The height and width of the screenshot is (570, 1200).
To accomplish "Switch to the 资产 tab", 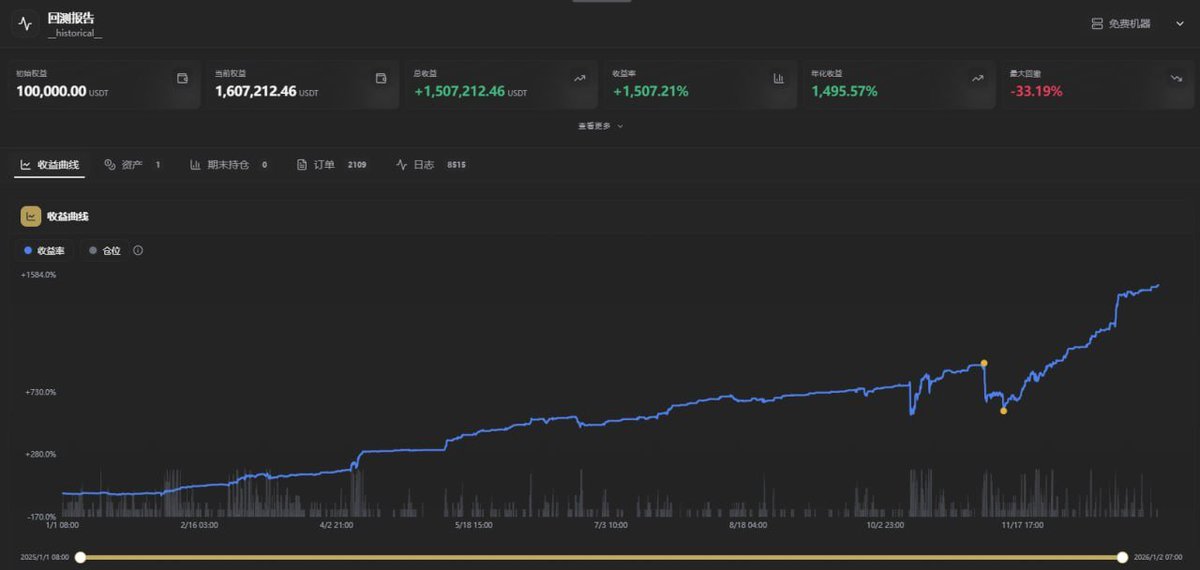I will [x=131, y=165].
